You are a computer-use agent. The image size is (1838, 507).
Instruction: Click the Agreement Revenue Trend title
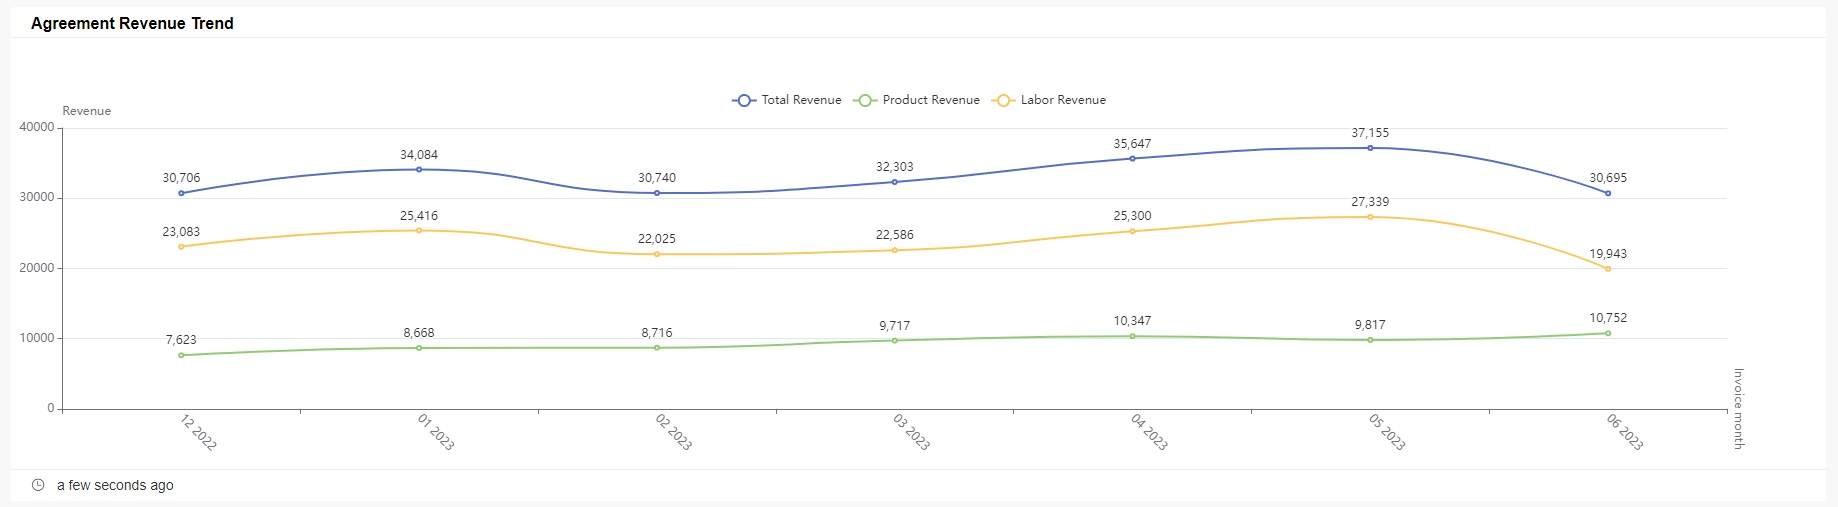tap(132, 23)
